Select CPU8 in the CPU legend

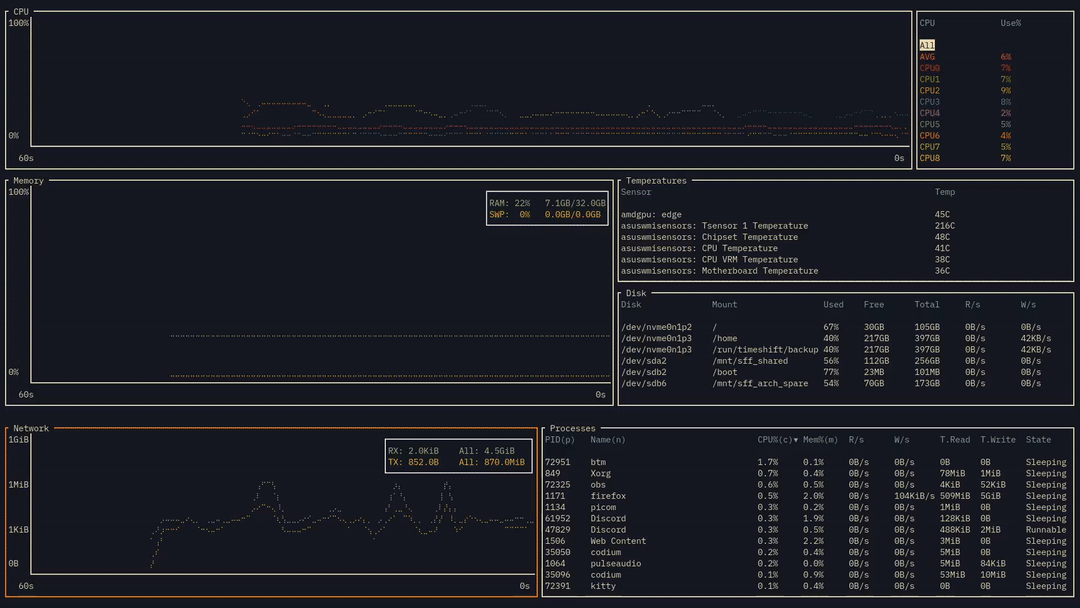965,158
